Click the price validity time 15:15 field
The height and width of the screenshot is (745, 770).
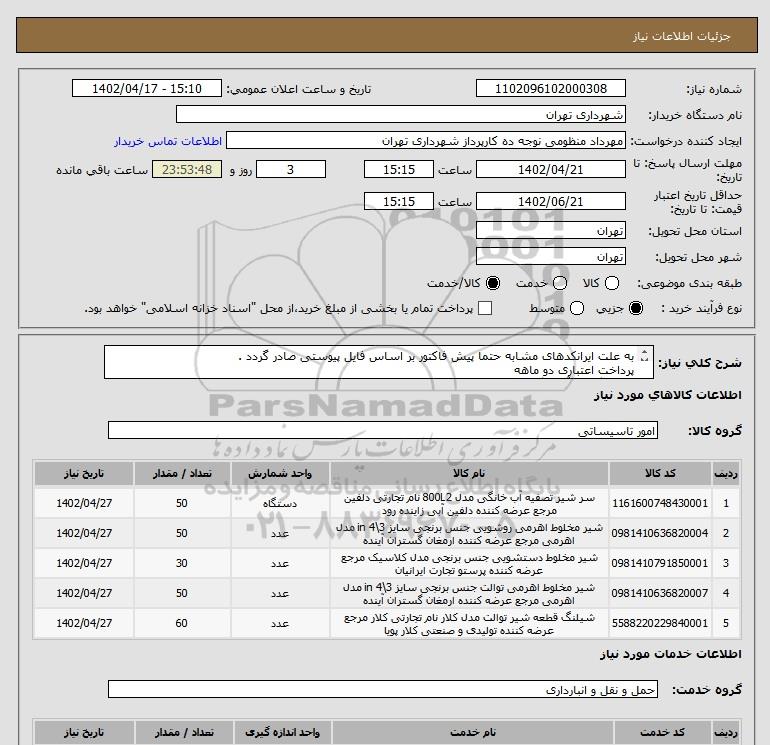pos(399,202)
